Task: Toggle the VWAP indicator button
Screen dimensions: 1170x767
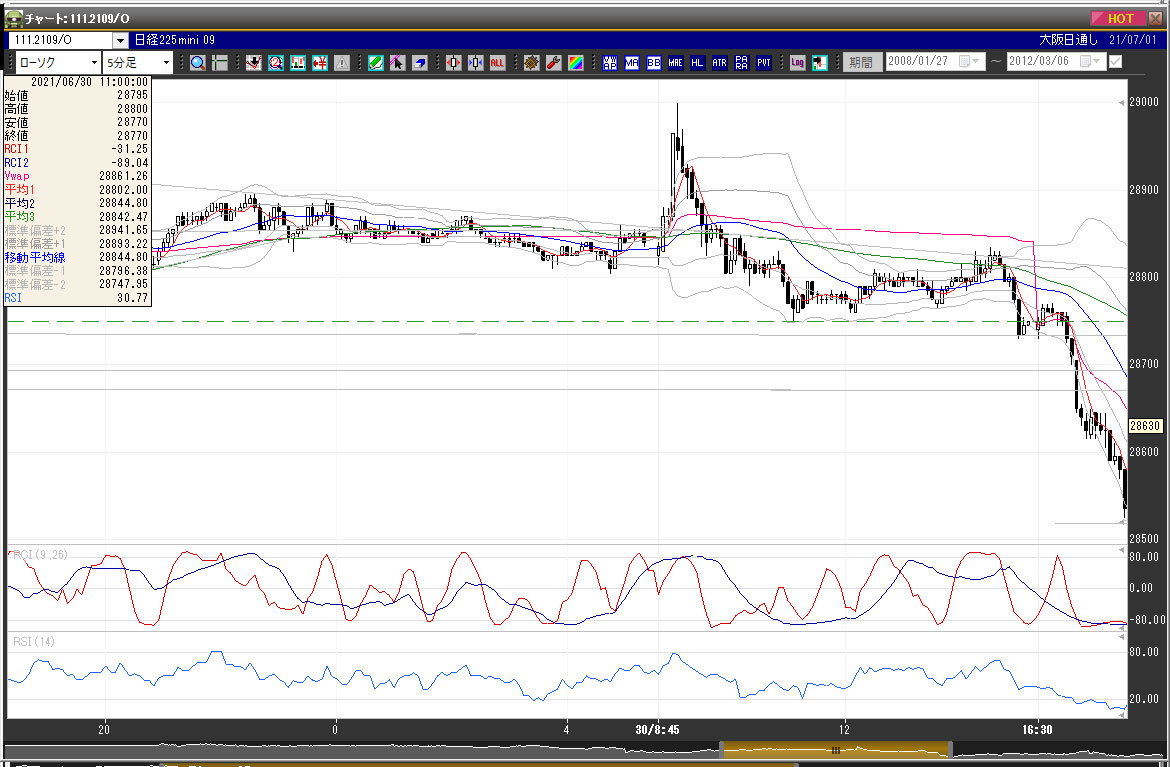Action: tap(610, 63)
